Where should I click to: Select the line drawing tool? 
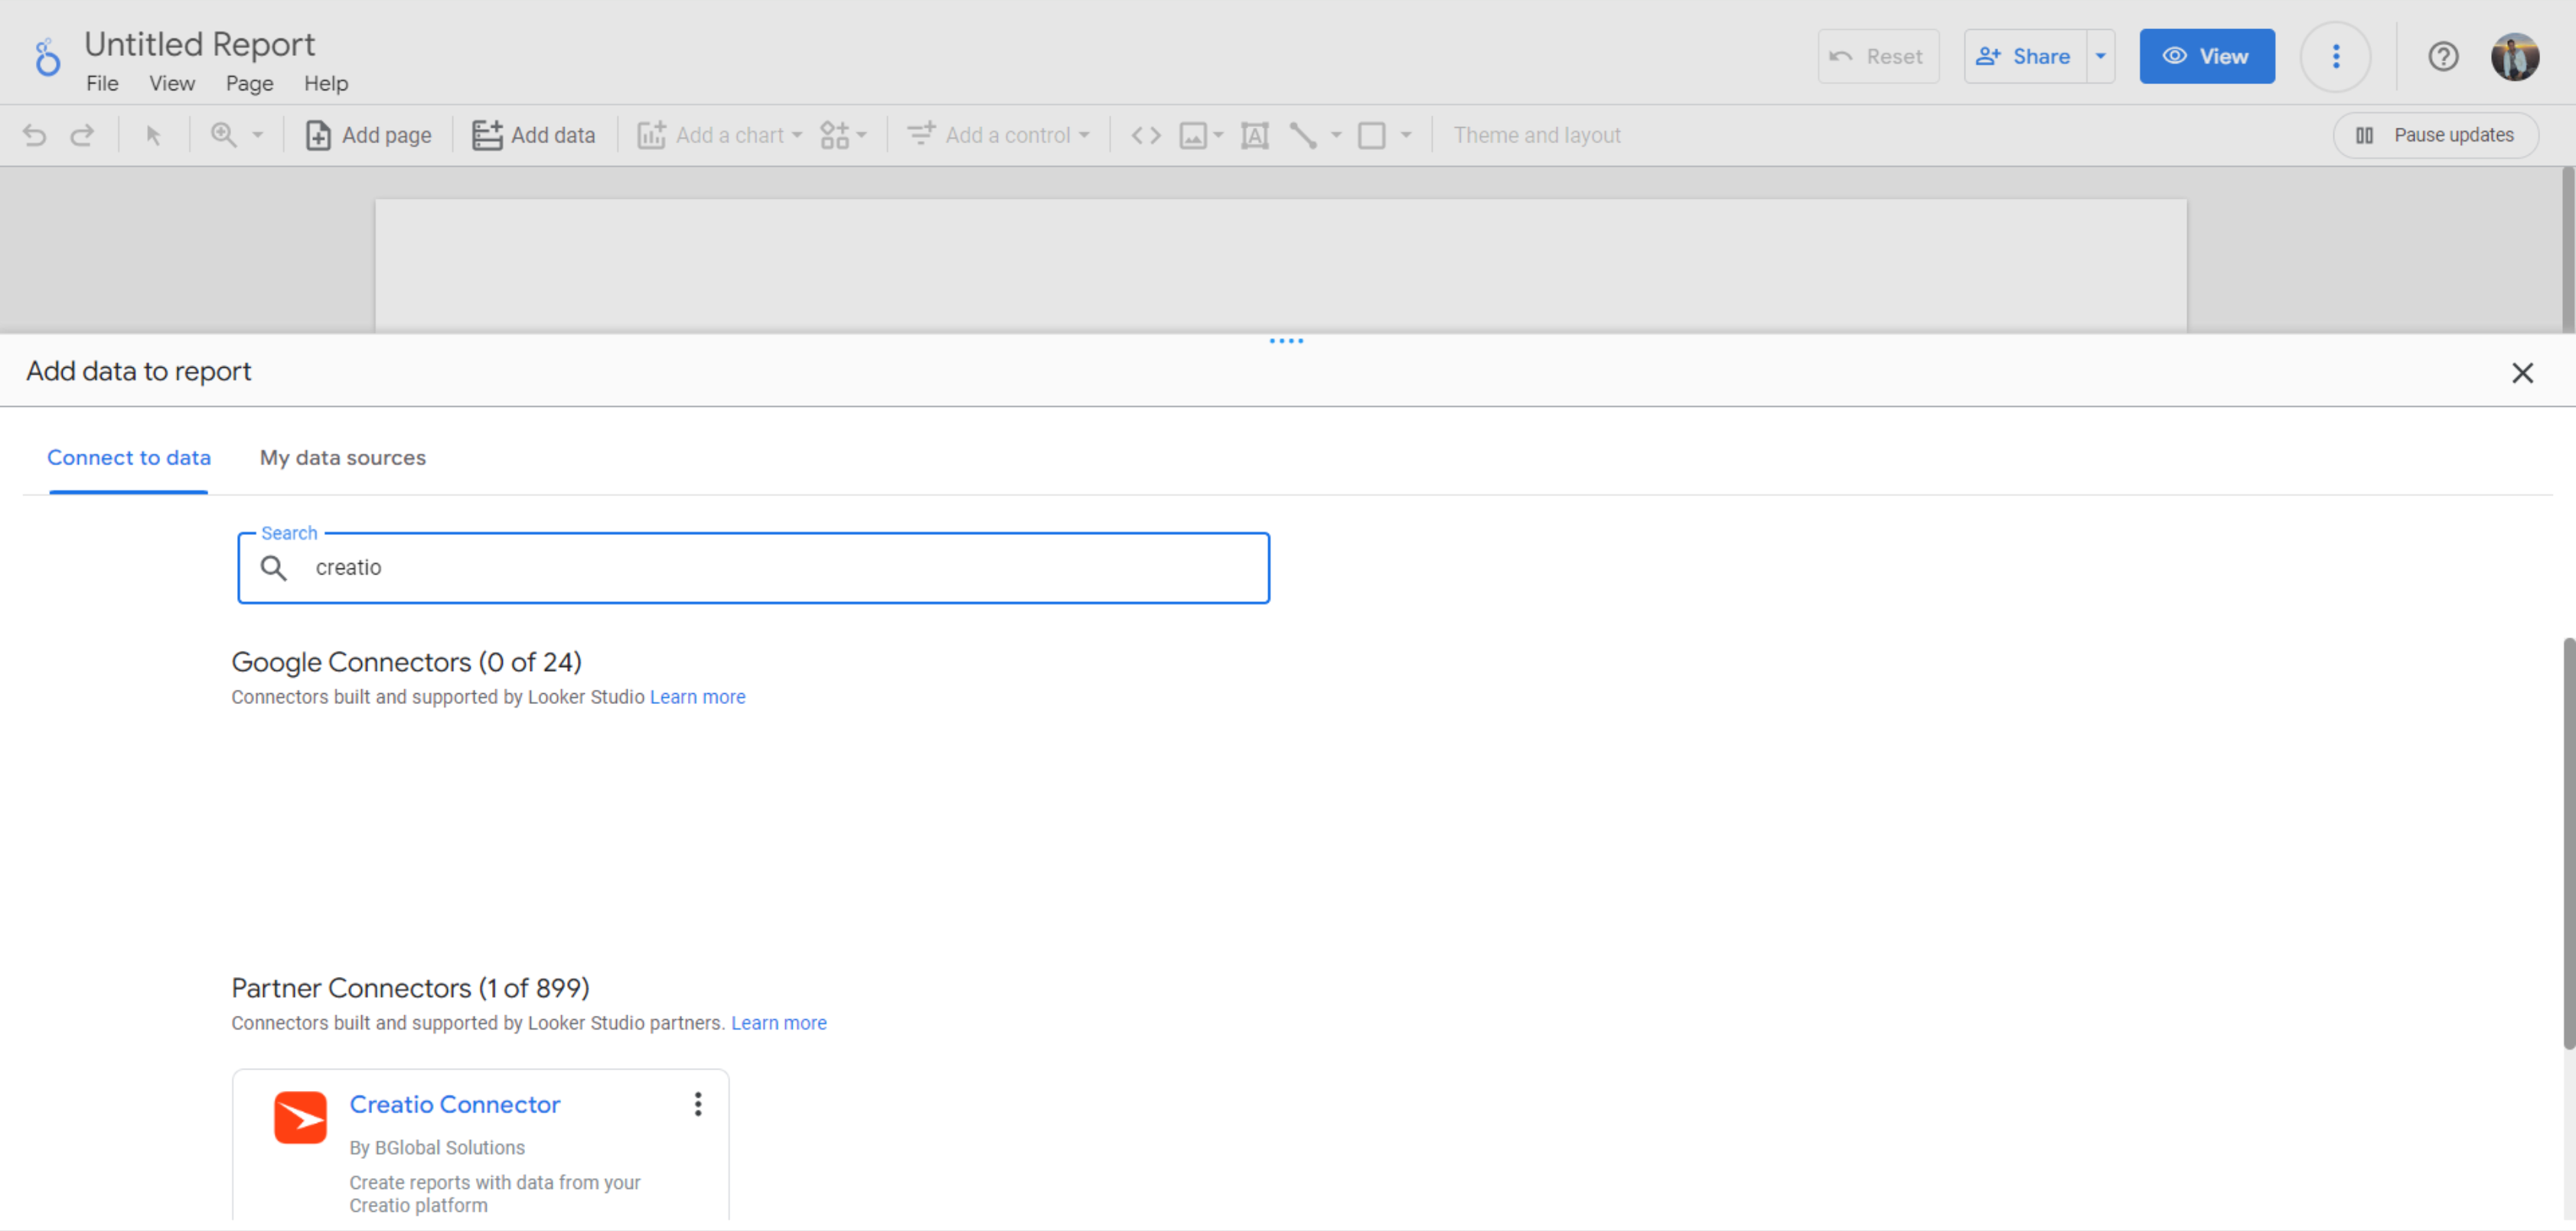(x=1303, y=135)
